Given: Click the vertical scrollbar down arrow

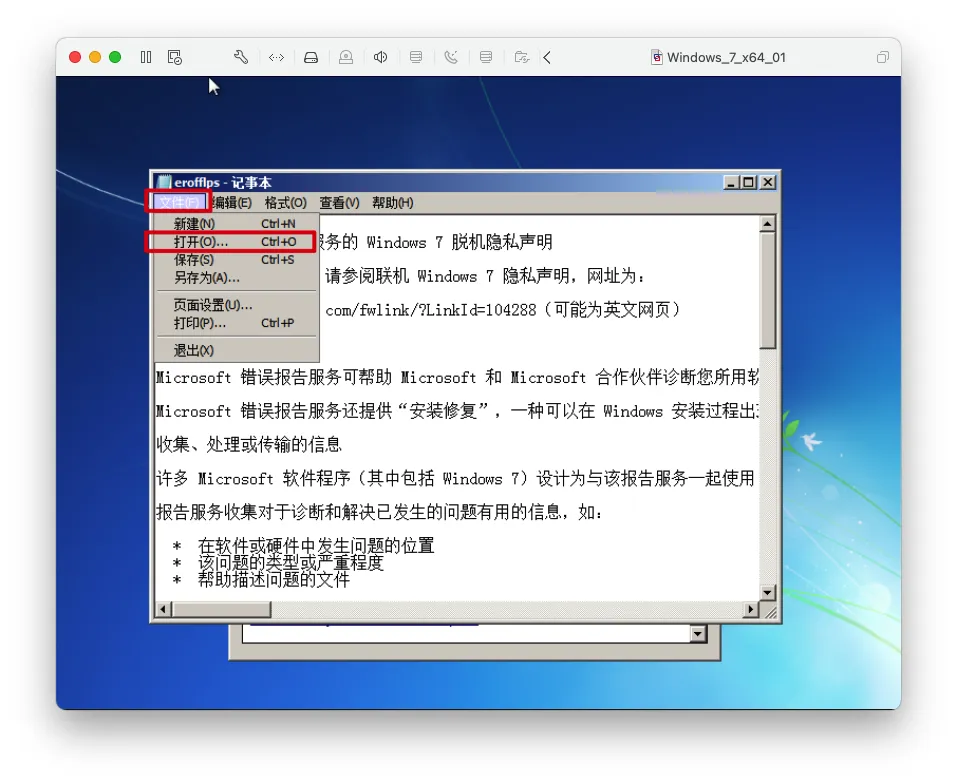Looking at the screenshot, I should pyautogui.click(x=768, y=592).
